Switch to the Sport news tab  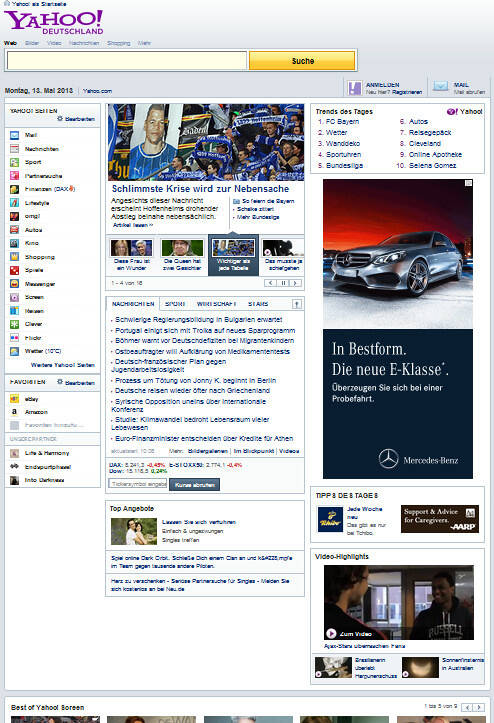175,304
